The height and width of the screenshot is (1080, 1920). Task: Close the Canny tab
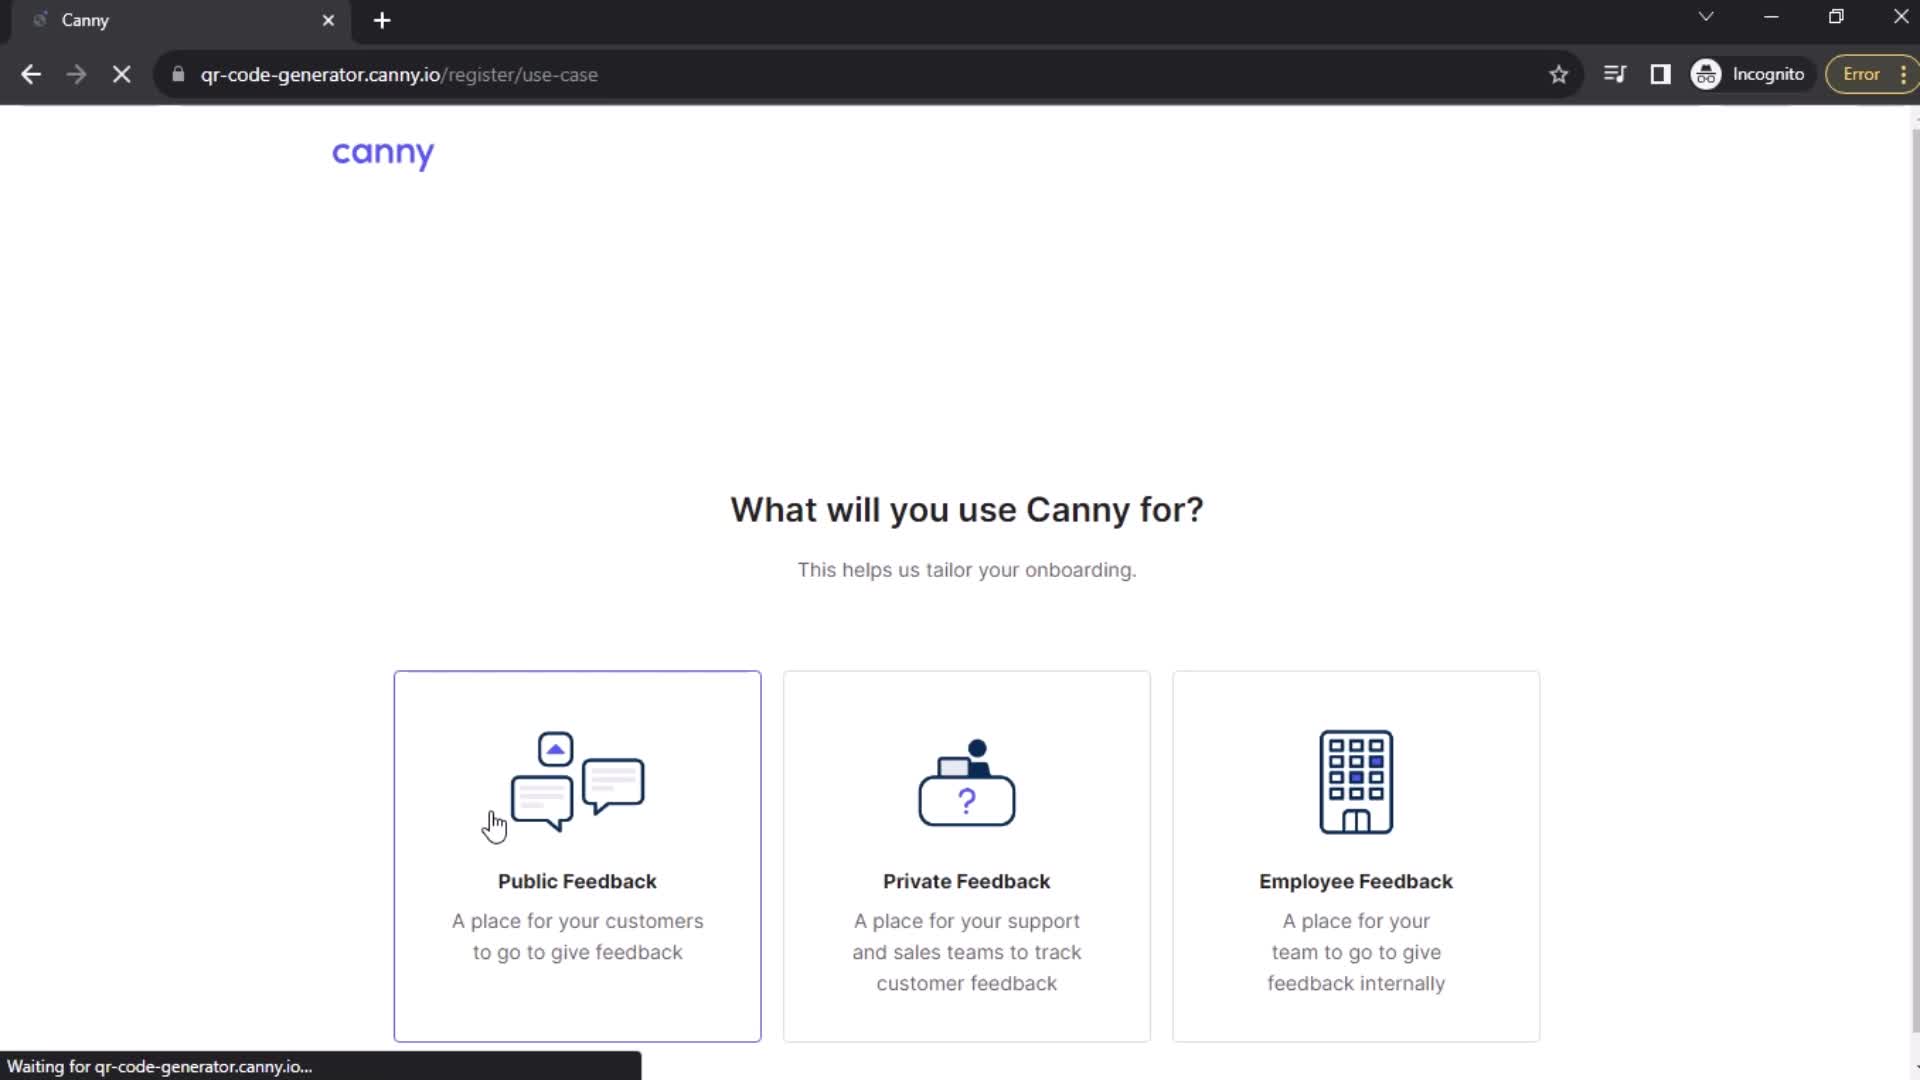(329, 20)
